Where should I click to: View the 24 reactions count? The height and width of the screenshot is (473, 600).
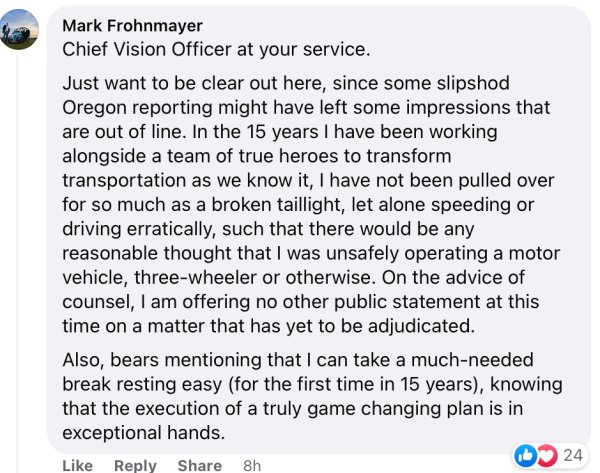tap(574, 455)
